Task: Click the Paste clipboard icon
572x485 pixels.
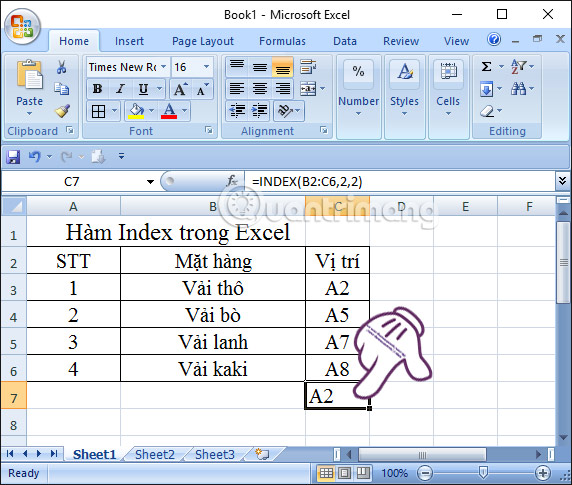Action: 29,74
